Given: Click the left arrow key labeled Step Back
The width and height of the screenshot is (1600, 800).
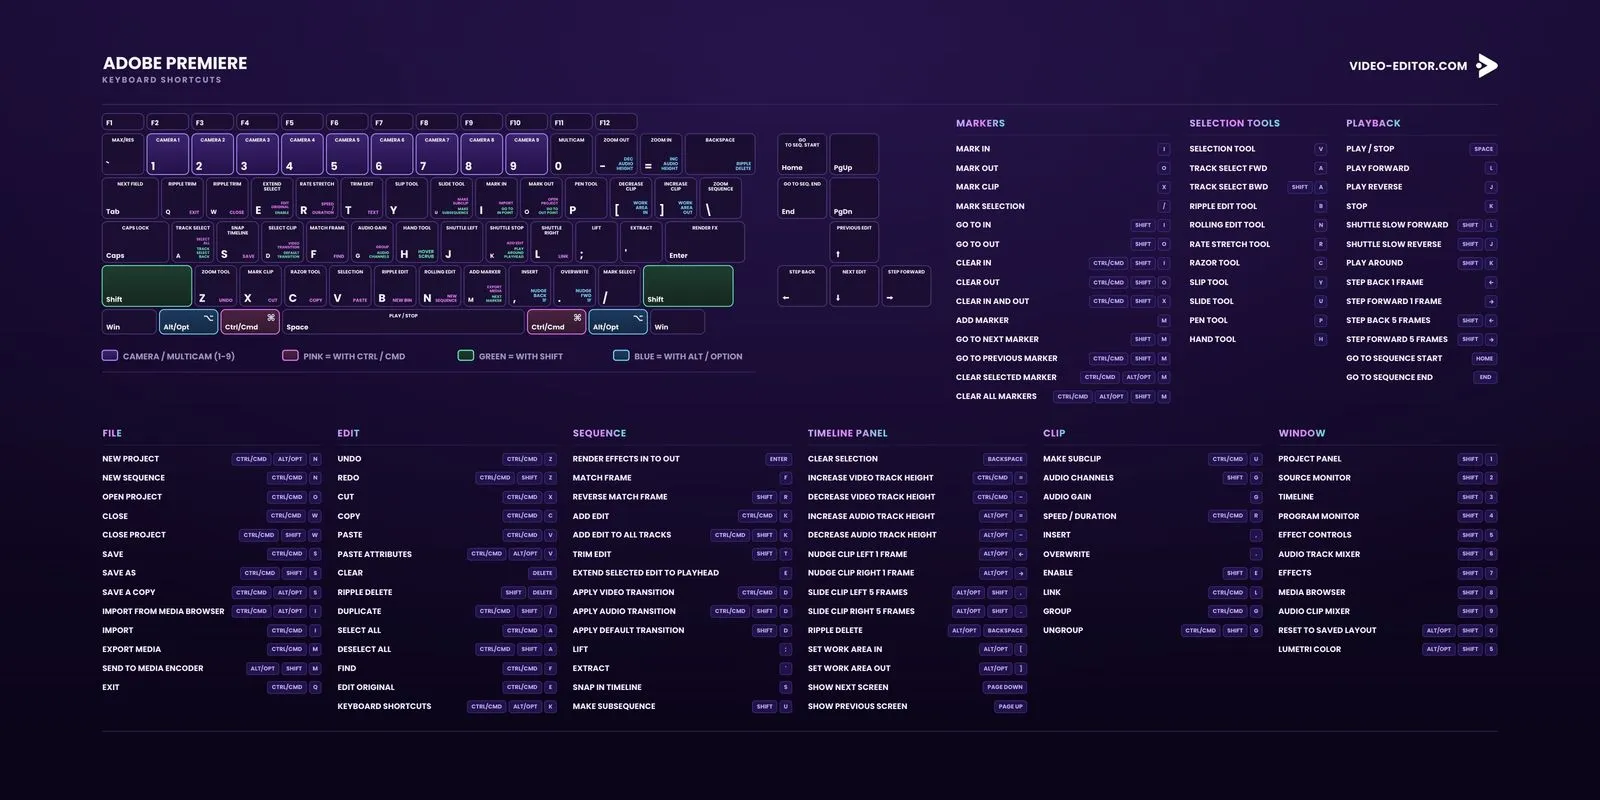Looking at the screenshot, I should point(802,286).
